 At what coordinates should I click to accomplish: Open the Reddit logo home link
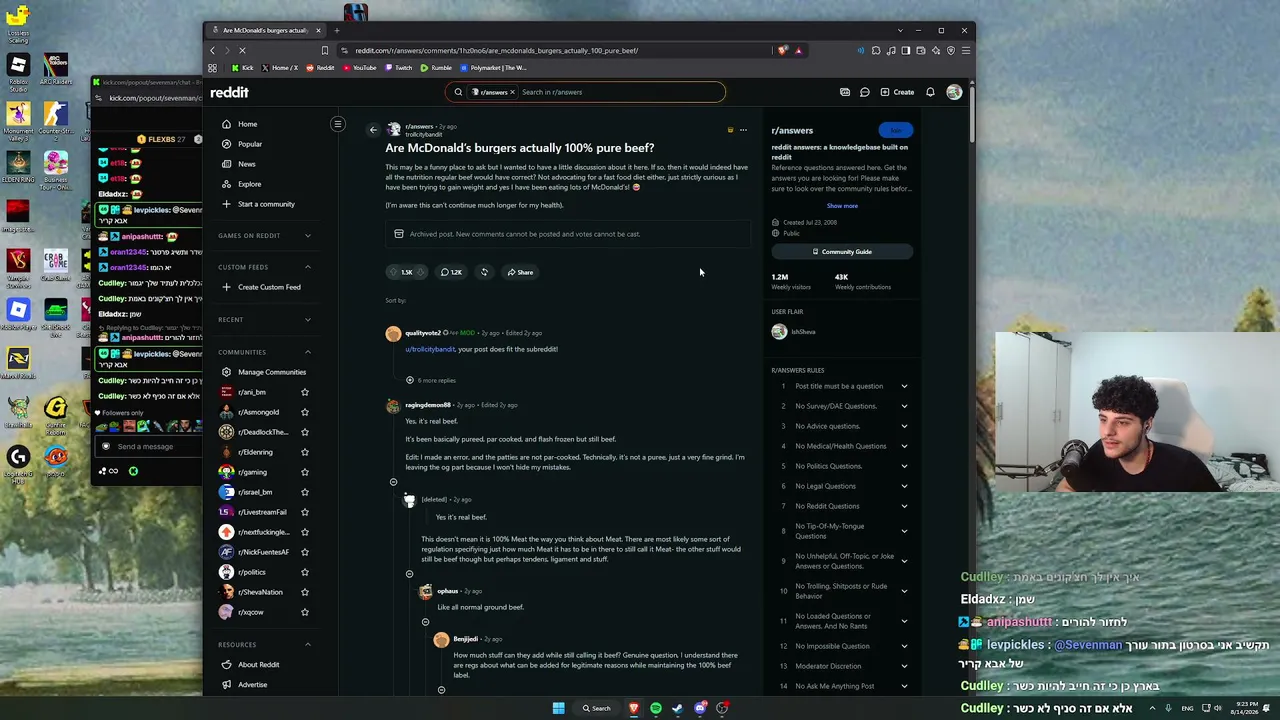pos(229,92)
